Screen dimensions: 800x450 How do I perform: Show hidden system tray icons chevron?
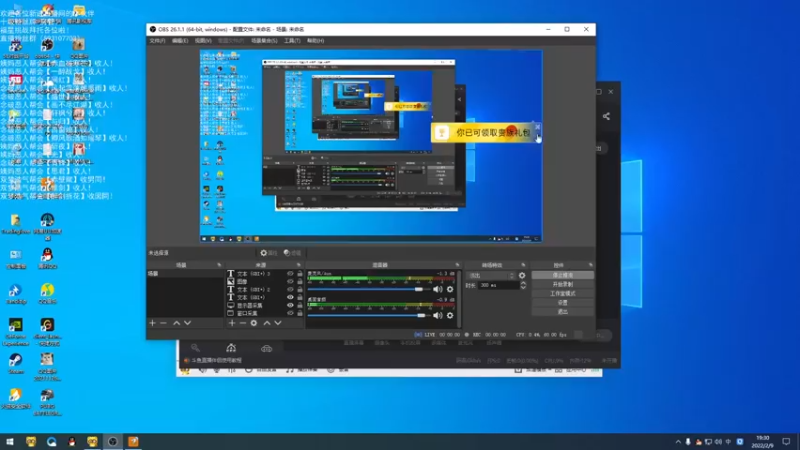pyautogui.click(x=678, y=442)
